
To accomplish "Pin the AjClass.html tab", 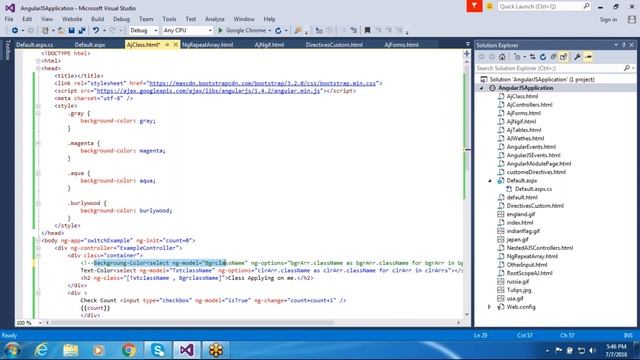I will point(167,44).
